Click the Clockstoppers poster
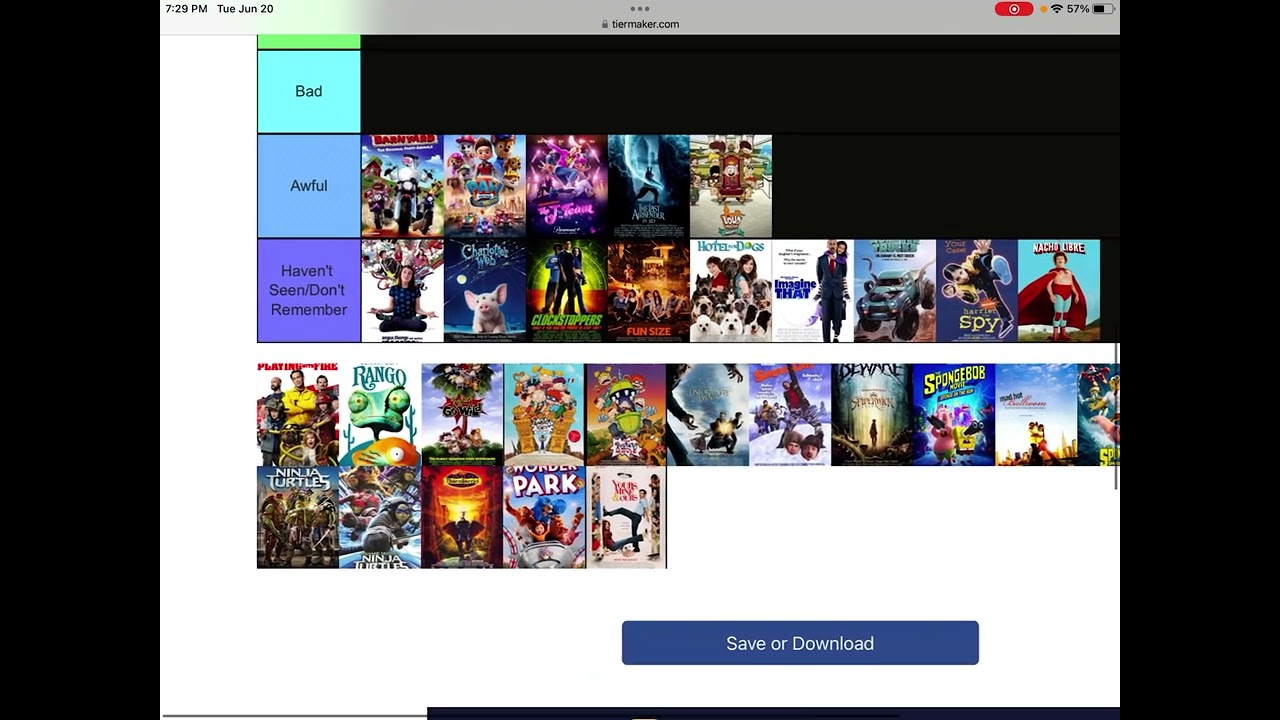The width and height of the screenshot is (1280, 720). coord(567,290)
